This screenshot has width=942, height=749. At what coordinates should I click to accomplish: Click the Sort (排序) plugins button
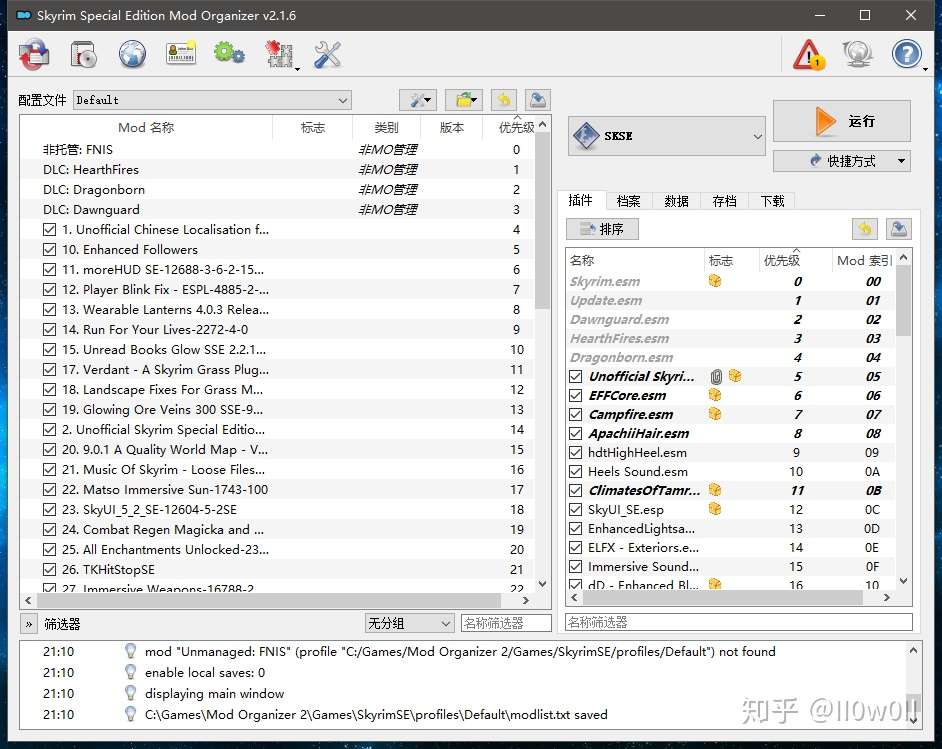coord(602,229)
